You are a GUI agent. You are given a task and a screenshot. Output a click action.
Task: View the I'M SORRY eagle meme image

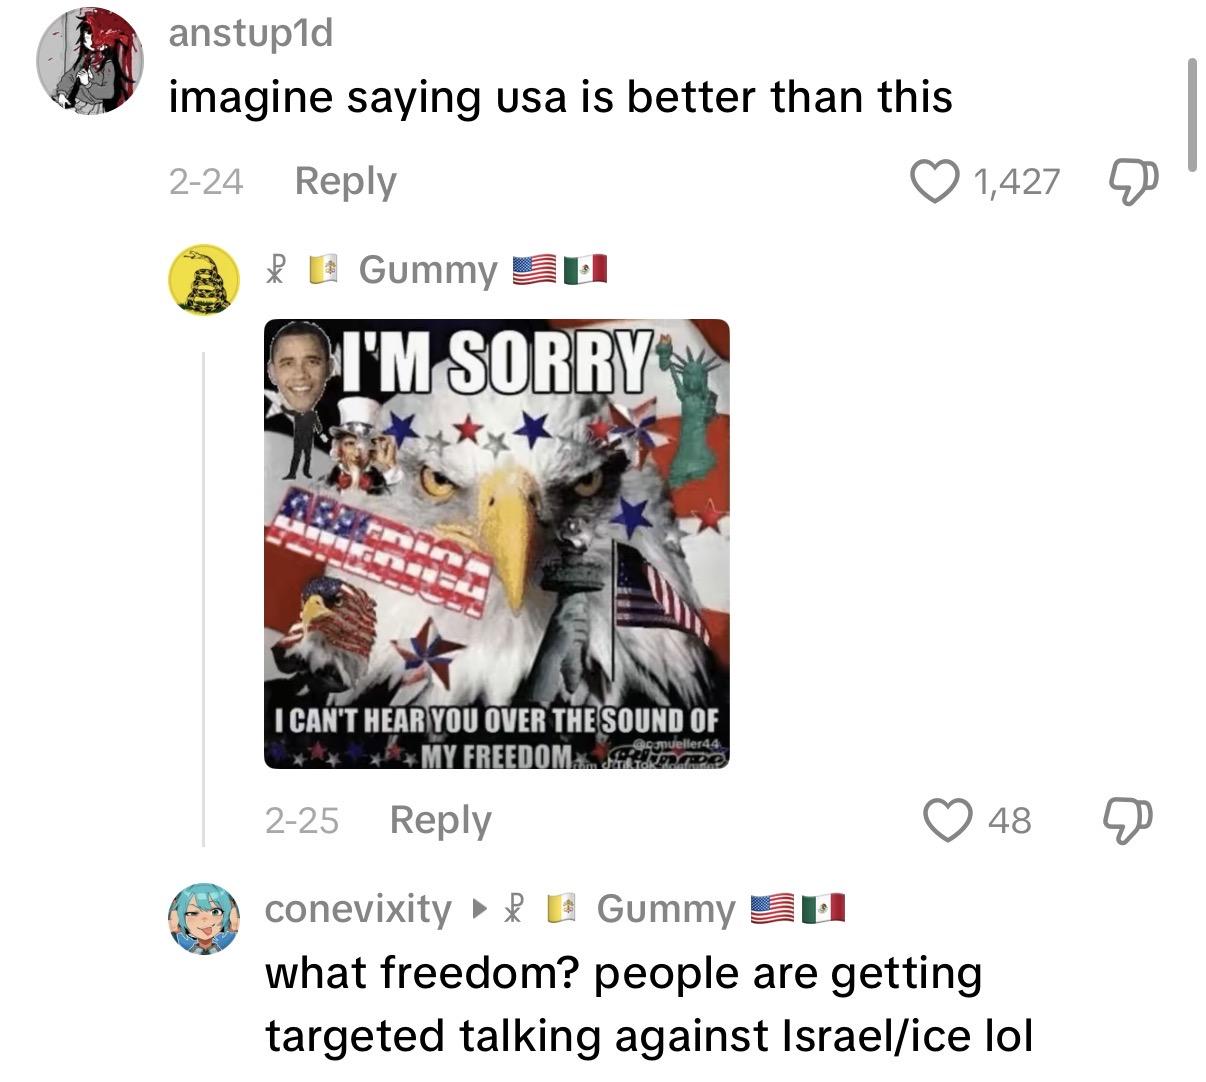(497, 544)
